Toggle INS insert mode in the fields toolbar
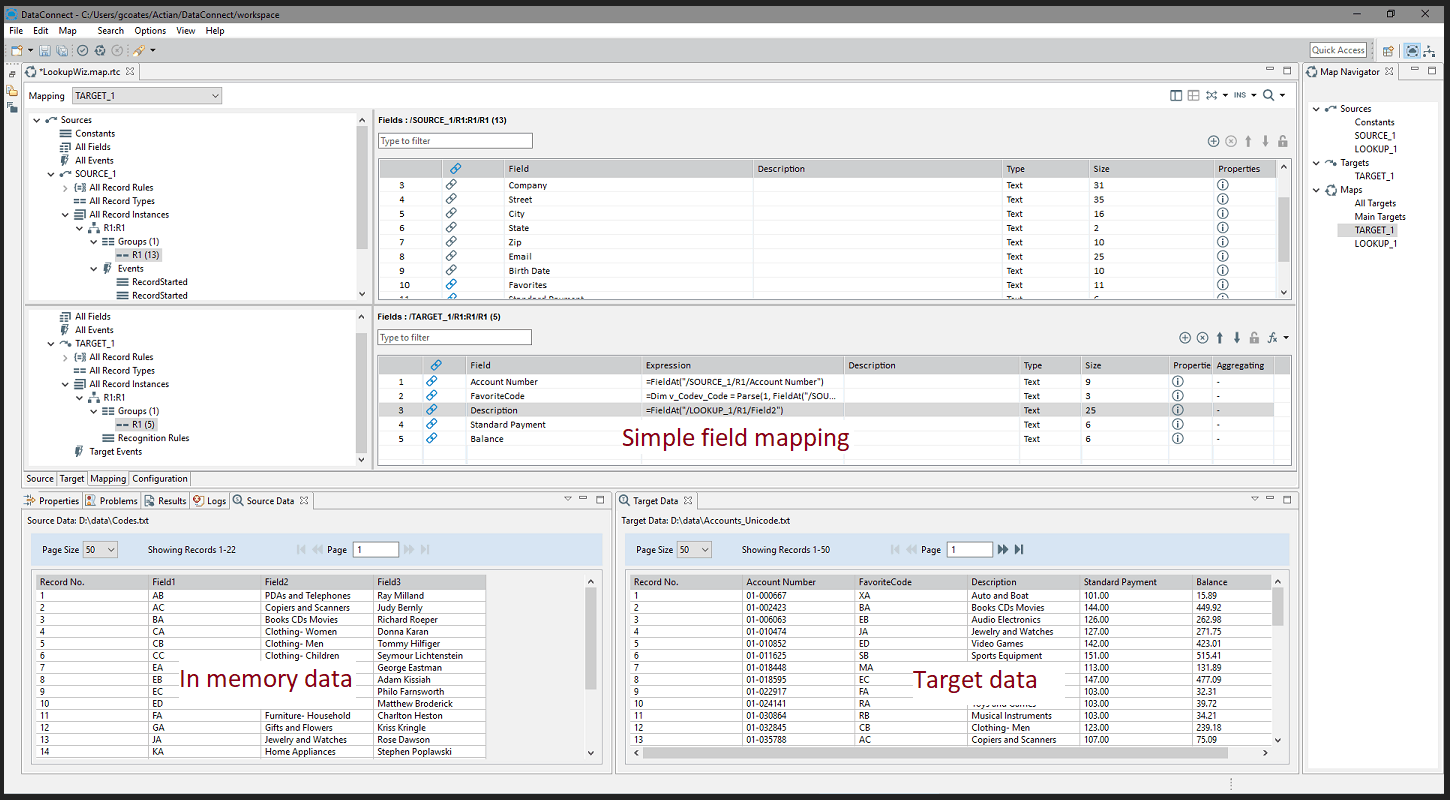This screenshot has width=1450, height=800. pos(1240,95)
